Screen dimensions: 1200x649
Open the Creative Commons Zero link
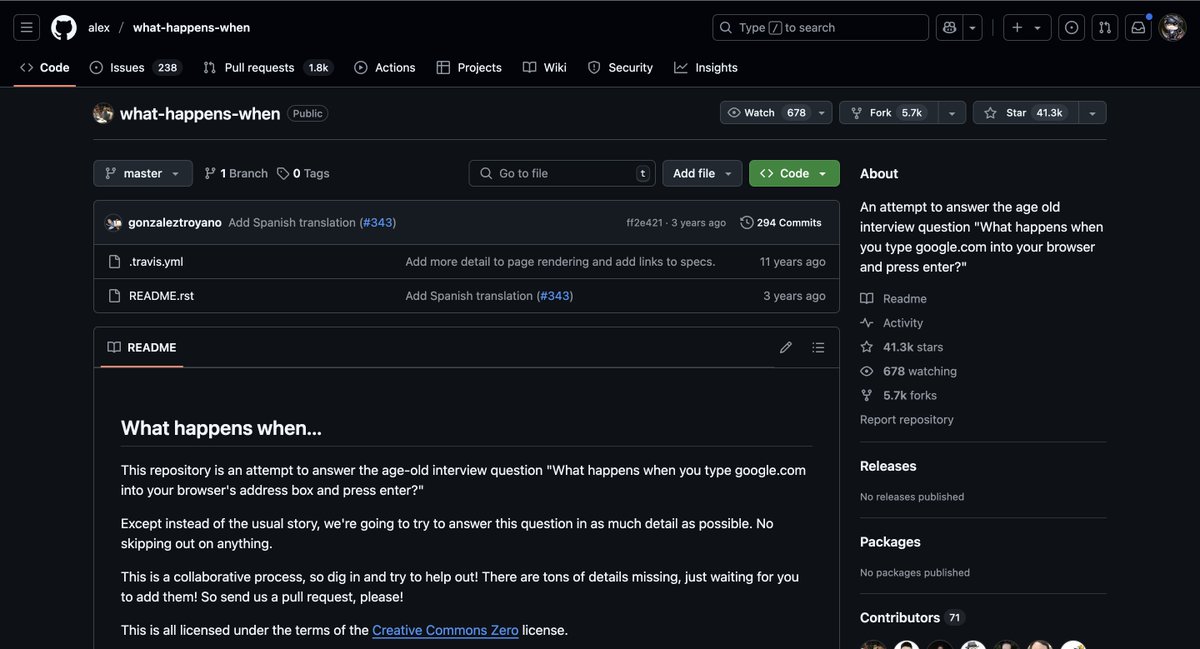pyautogui.click(x=445, y=630)
